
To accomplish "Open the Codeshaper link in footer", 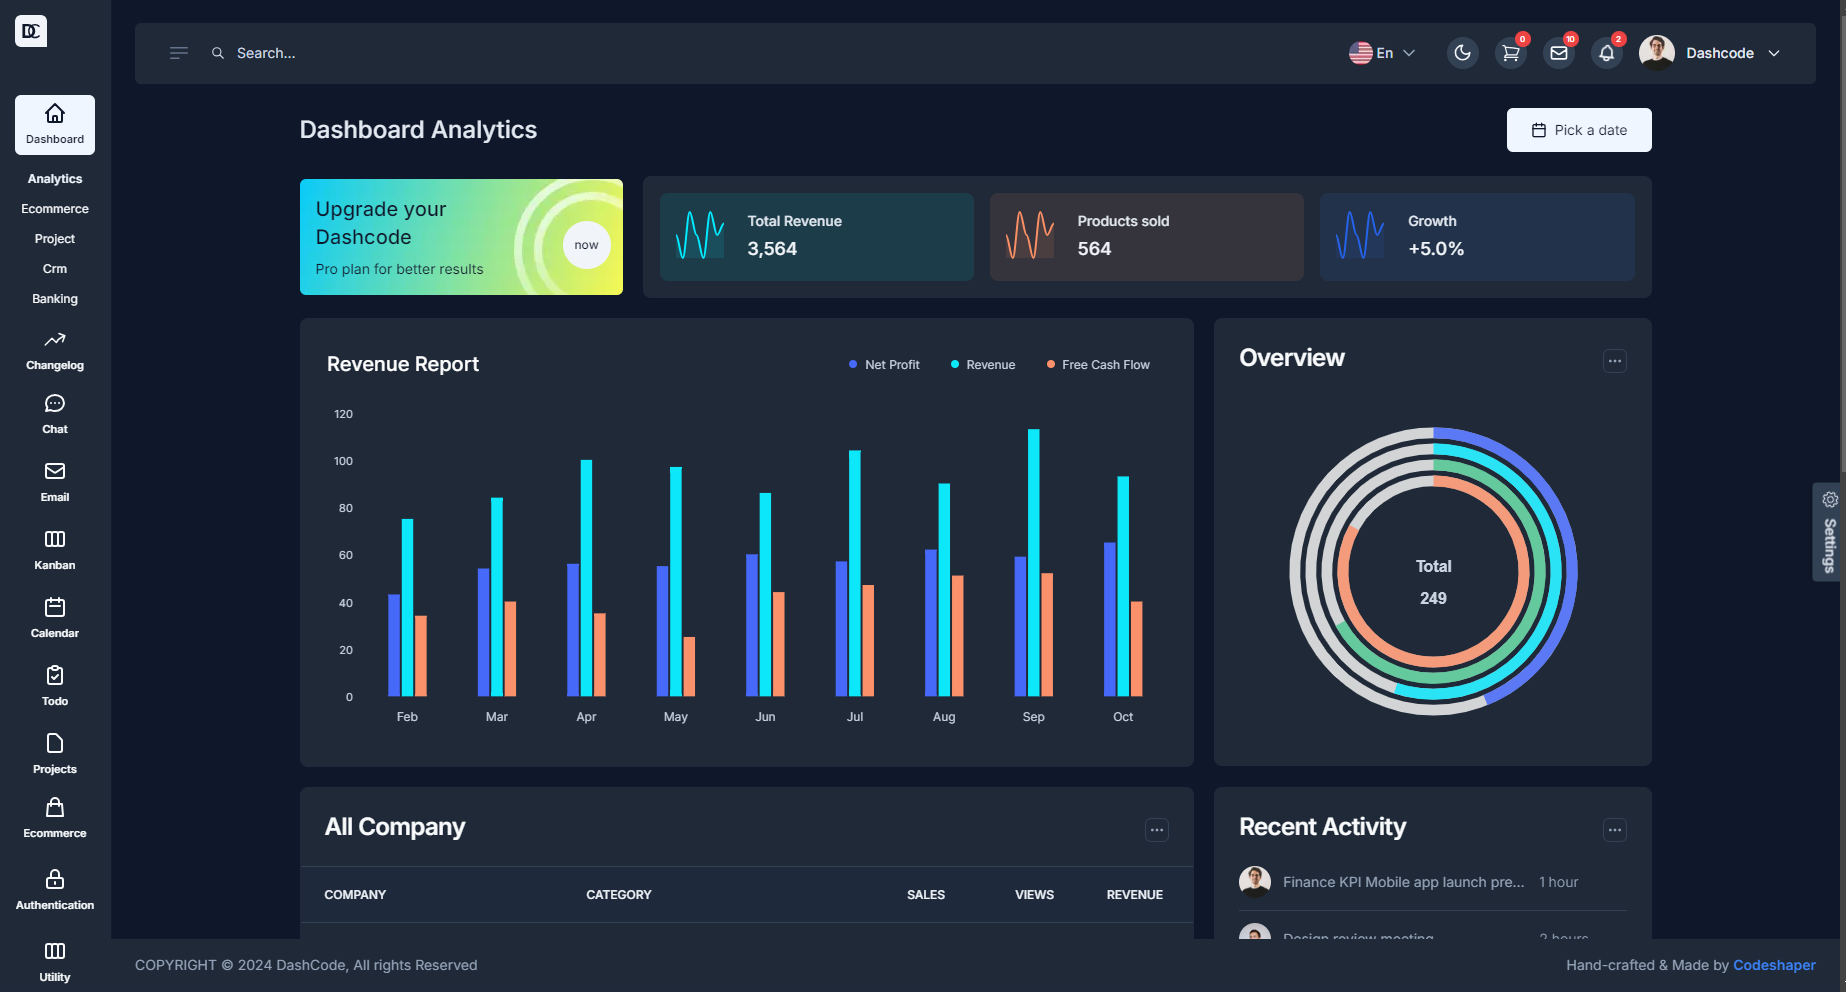I will (1774, 965).
